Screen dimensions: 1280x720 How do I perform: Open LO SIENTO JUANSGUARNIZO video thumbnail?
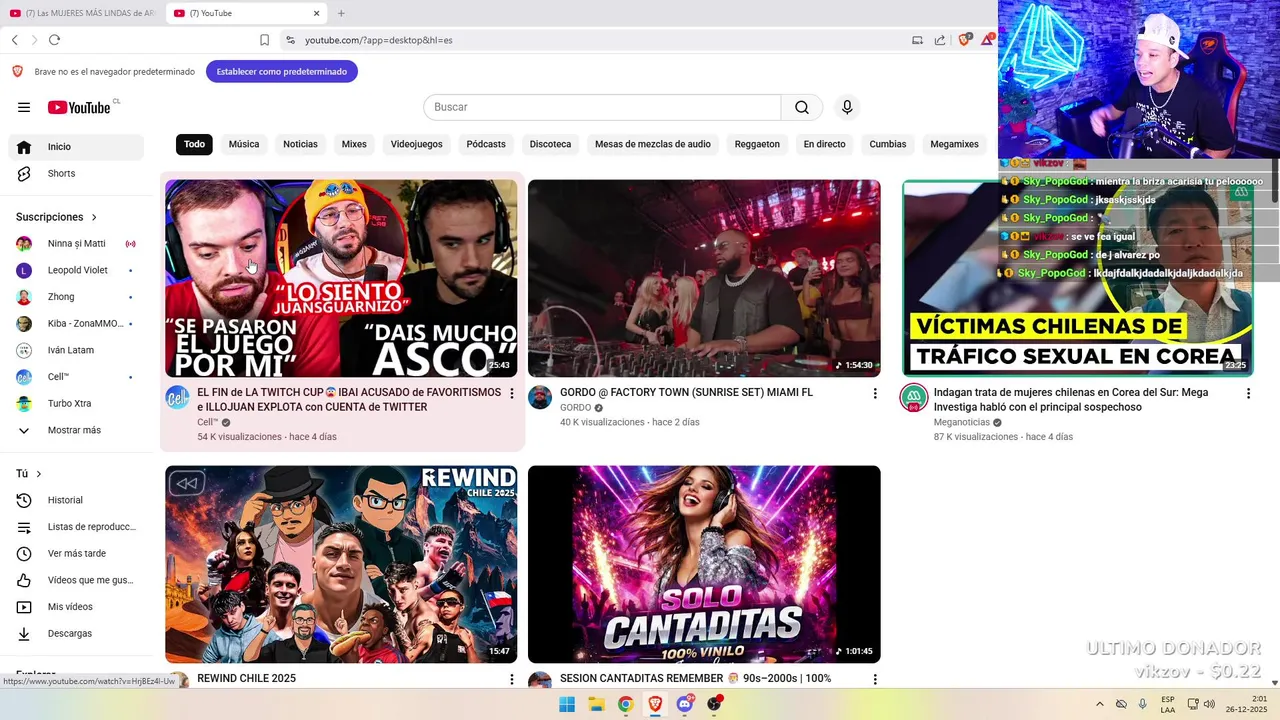coord(341,278)
